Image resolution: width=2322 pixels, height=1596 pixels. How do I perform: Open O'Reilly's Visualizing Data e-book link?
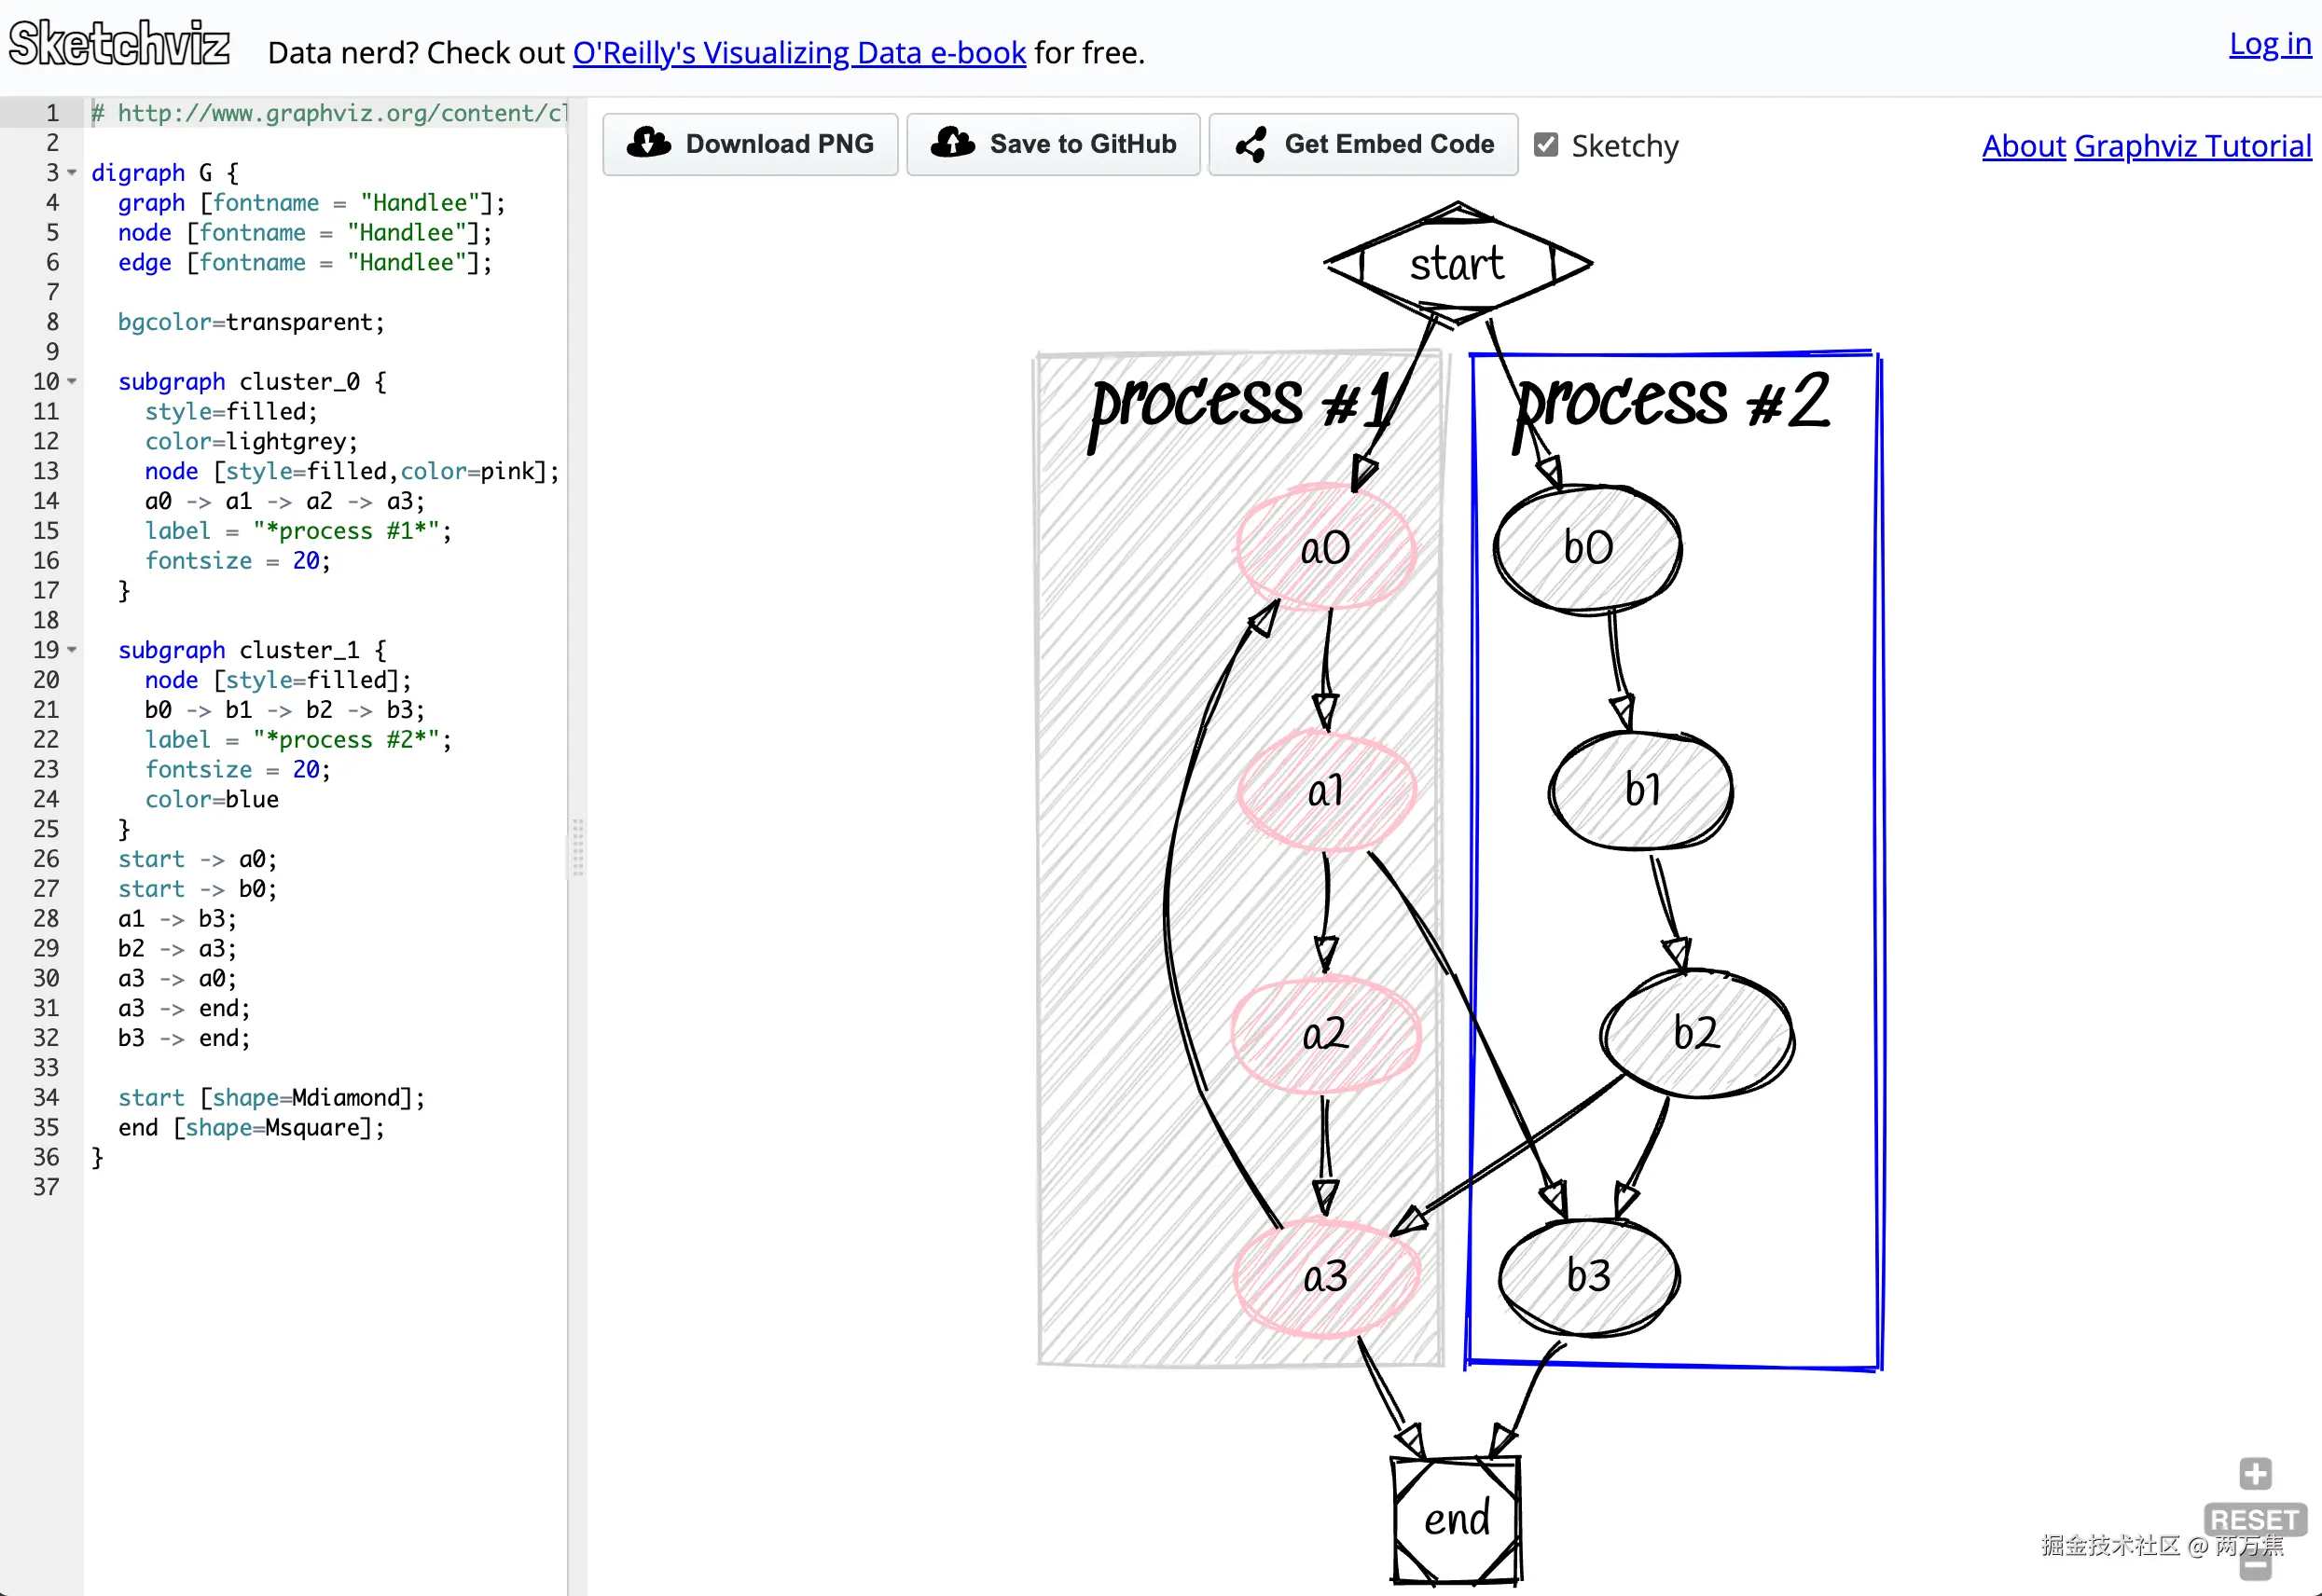point(798,52)
